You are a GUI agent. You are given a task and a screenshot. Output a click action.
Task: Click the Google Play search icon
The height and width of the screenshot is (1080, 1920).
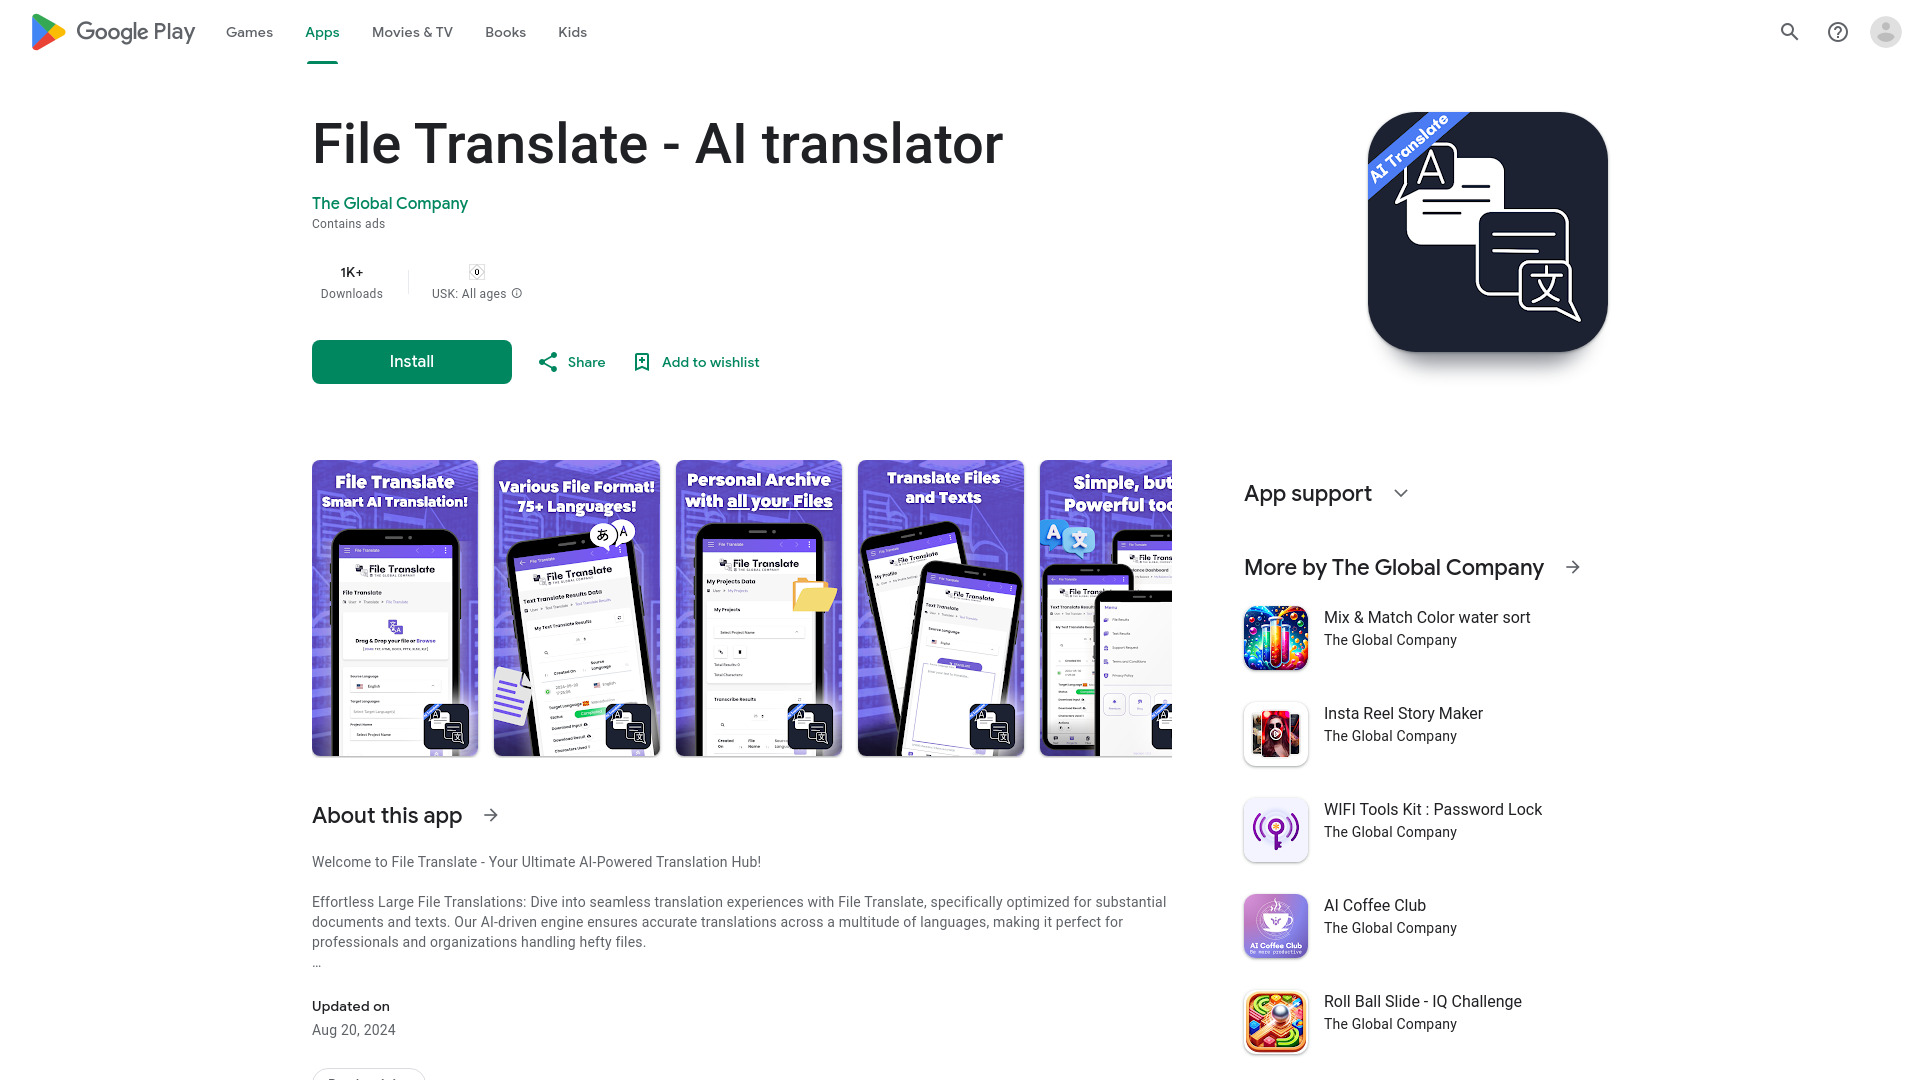tap(1789, 32)
